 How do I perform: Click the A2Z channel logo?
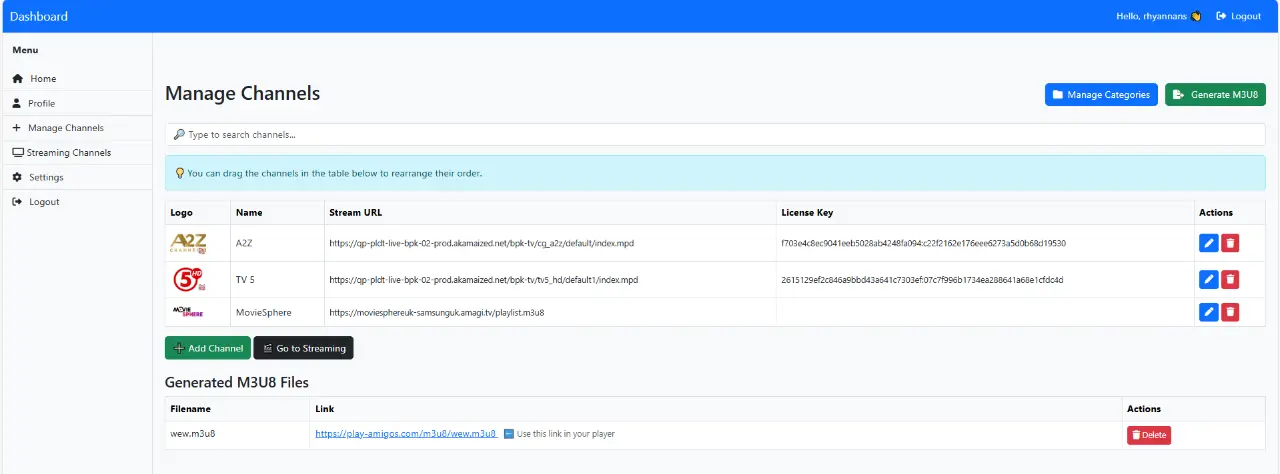pyautogui.click(x=188, y=243)
